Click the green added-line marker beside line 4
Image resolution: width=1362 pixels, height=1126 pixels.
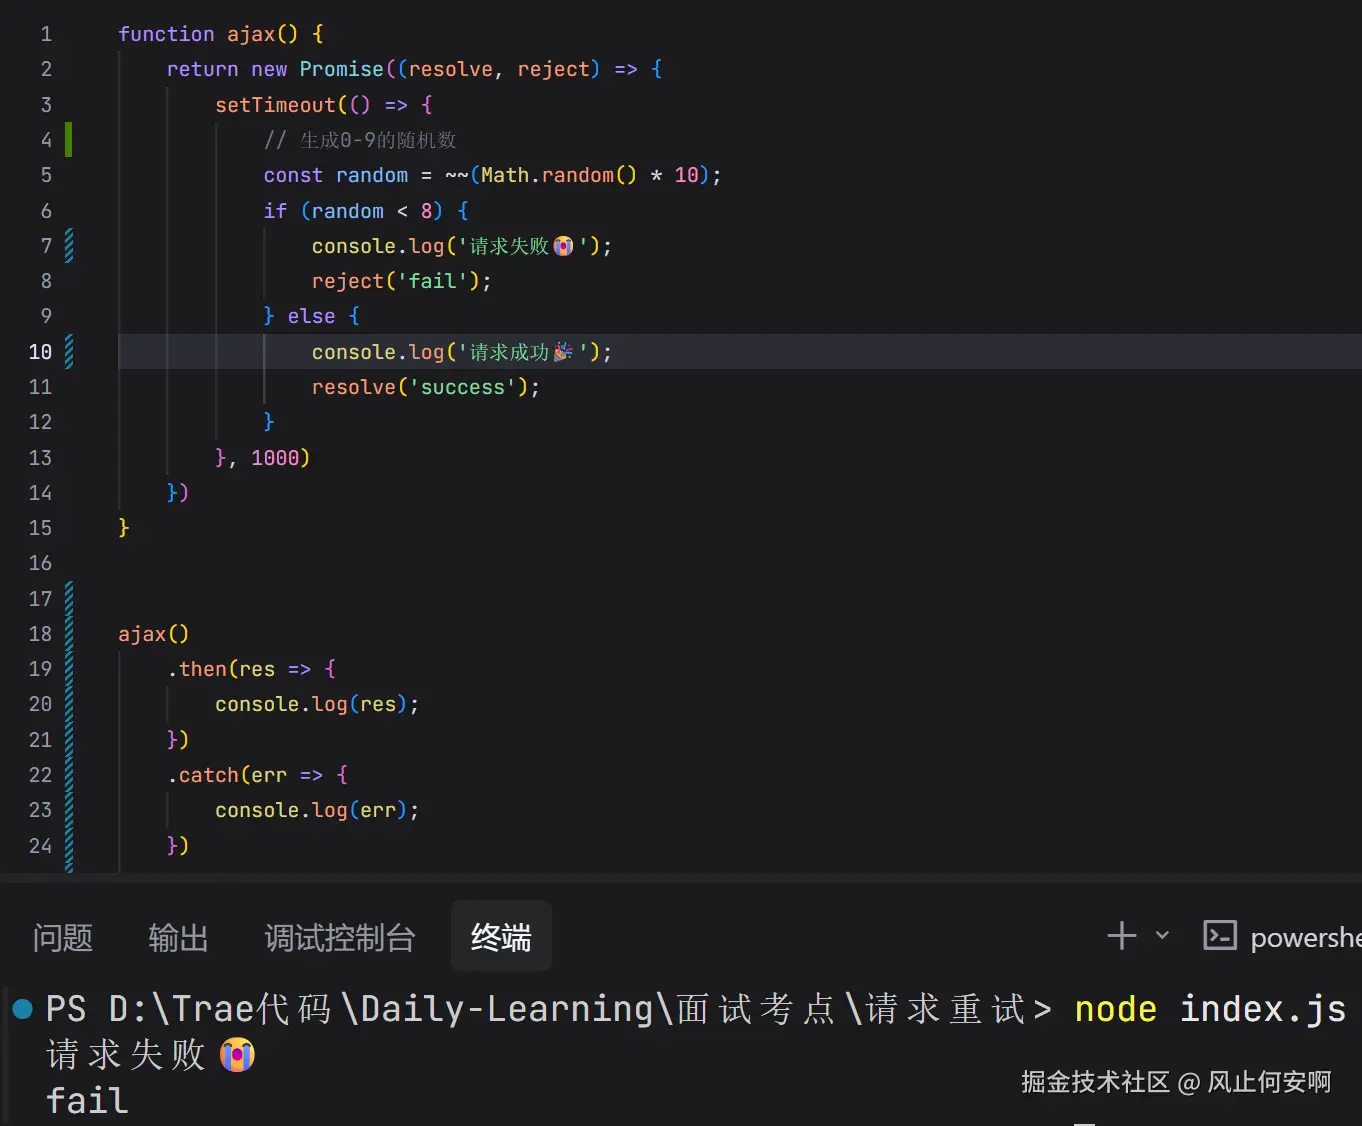click(x=69, y=140)
